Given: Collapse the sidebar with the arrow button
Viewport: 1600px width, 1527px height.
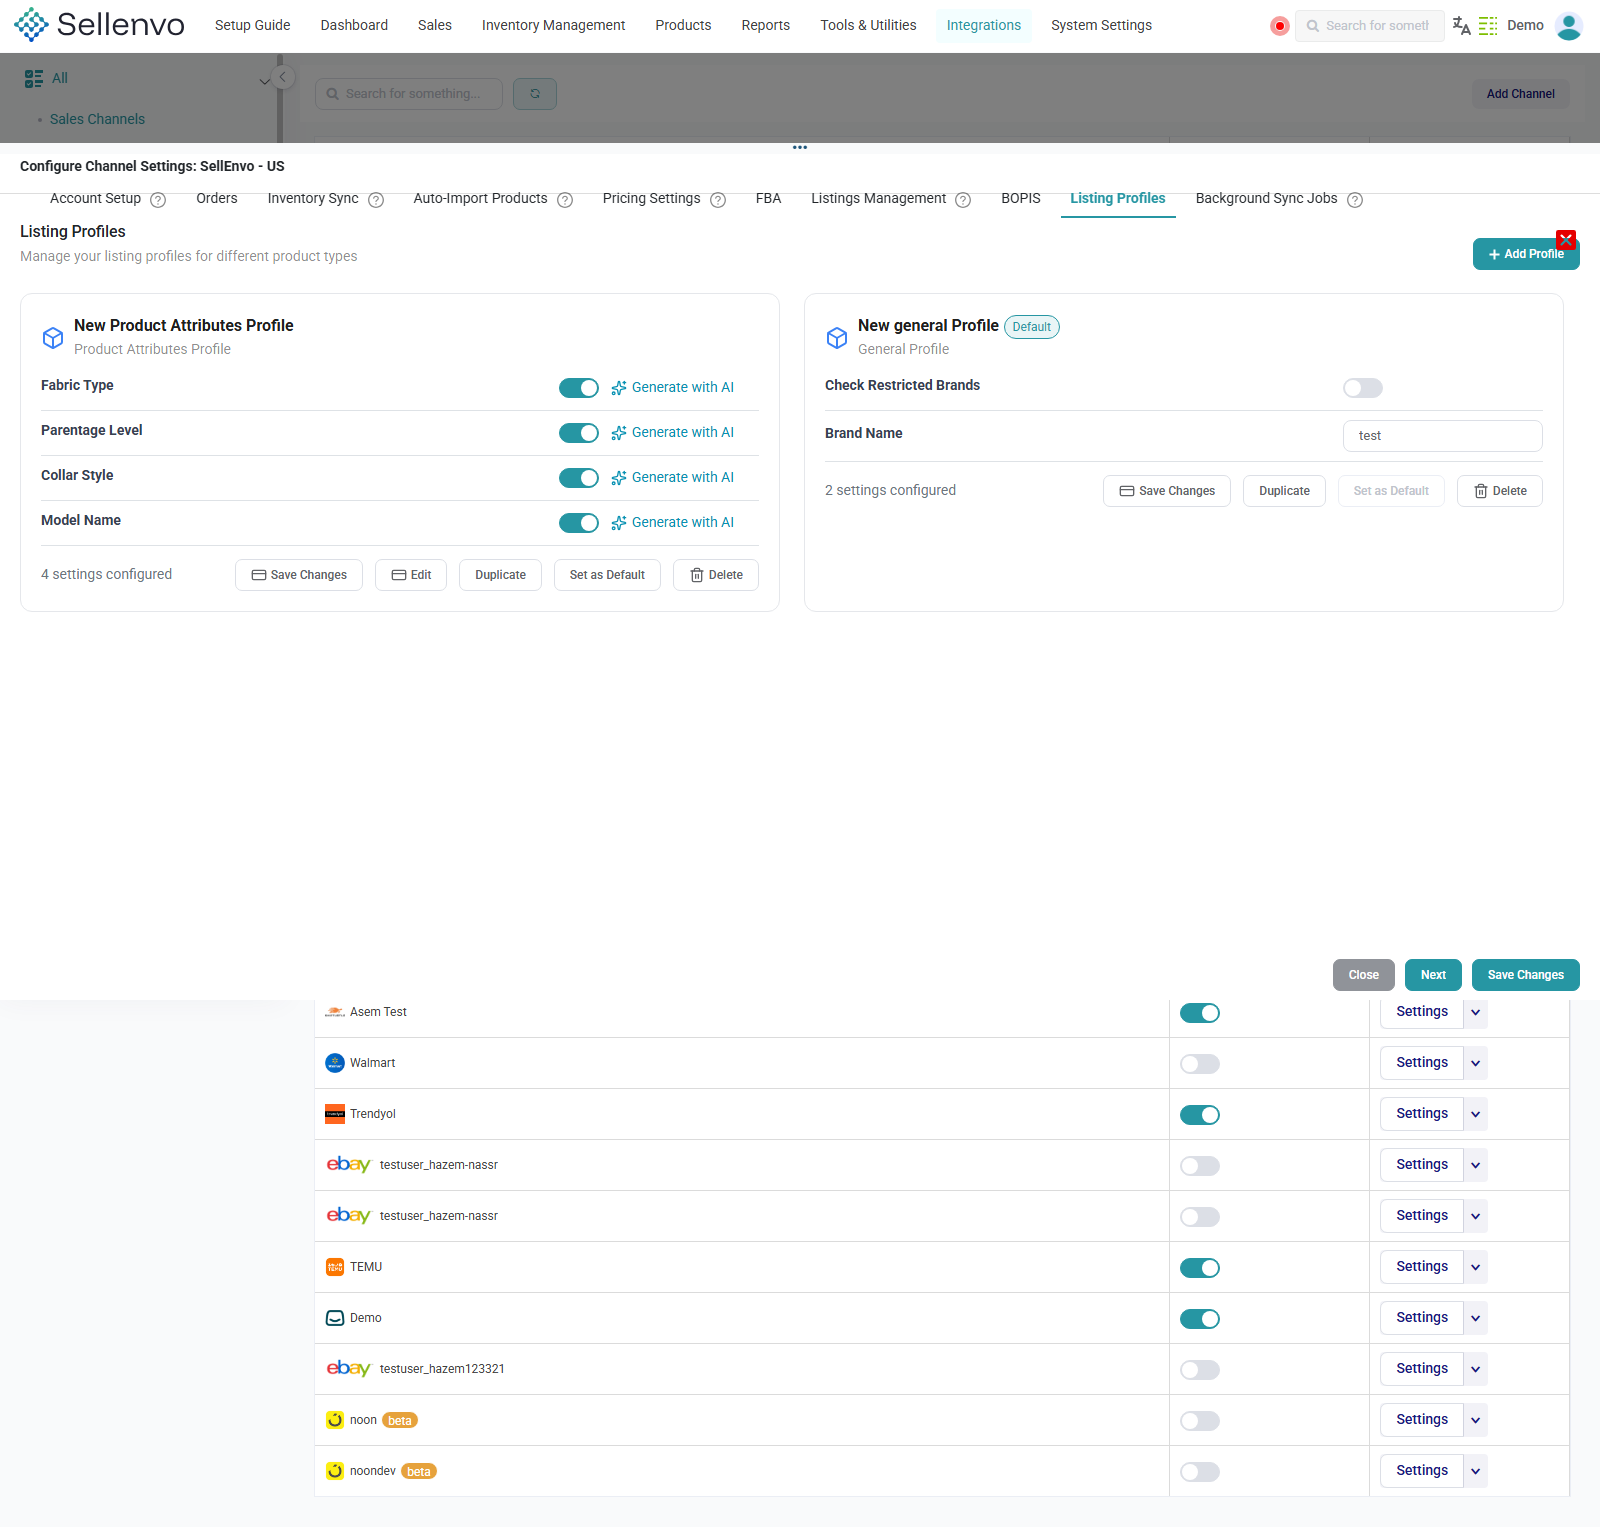Looking at the screenshot, I should 283,77.
